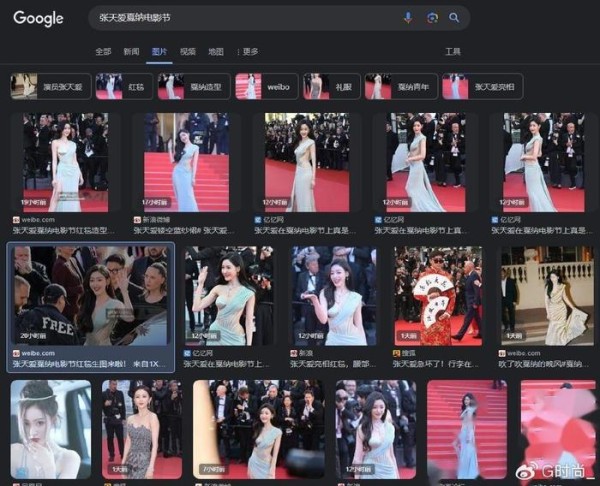
Task: Open the 17小时前 image on red stairs
Action: (186, 162)
